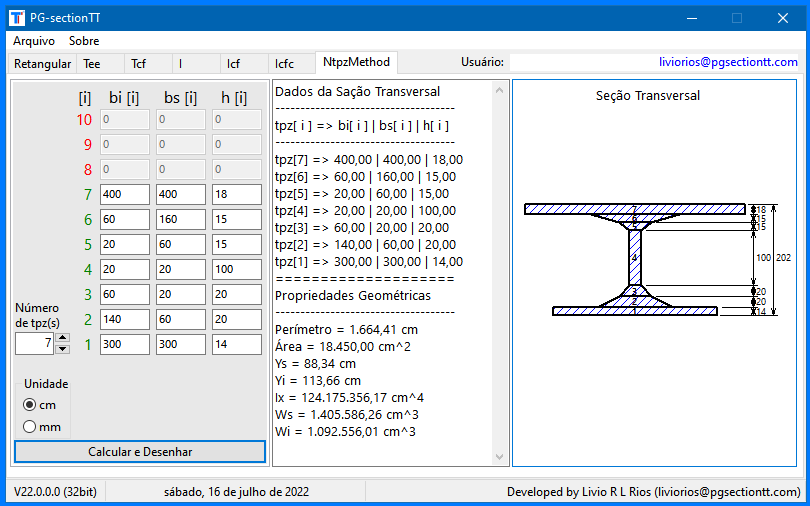
Task: Click the scroll up arrow in results panel
Action: coord(499,90)
